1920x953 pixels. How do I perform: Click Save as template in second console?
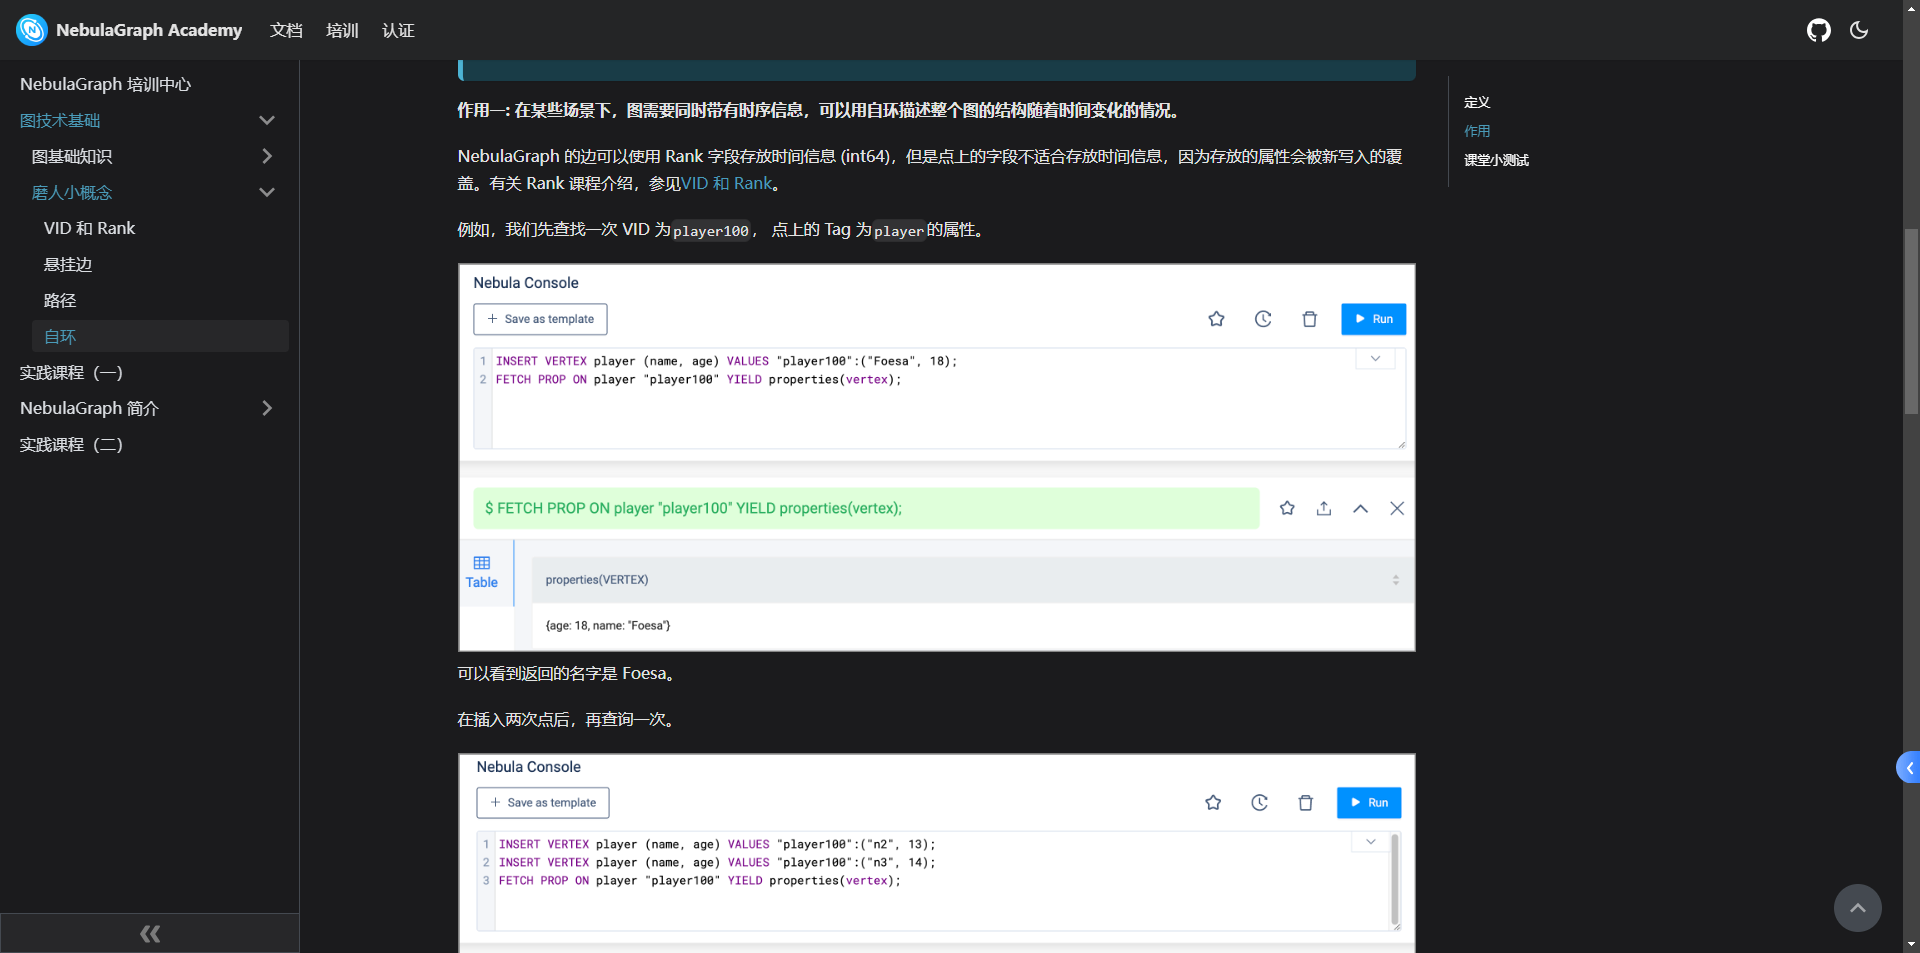click(x=543, y=802)
